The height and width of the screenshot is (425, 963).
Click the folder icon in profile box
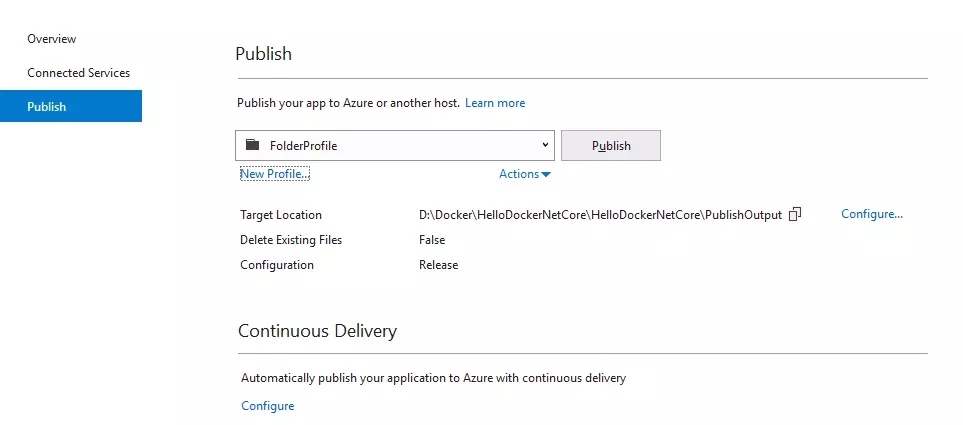[x=252, y=145]
